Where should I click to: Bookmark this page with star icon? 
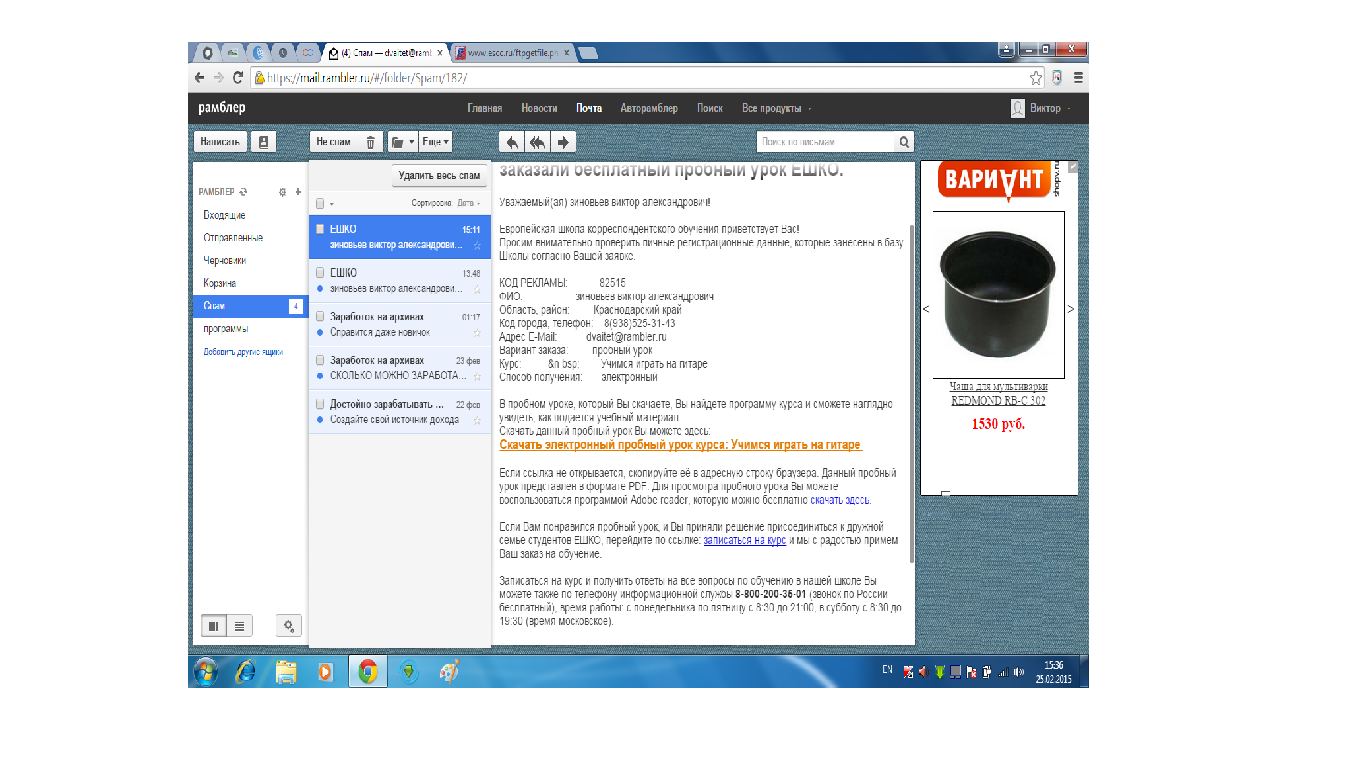pos(1037,77)
